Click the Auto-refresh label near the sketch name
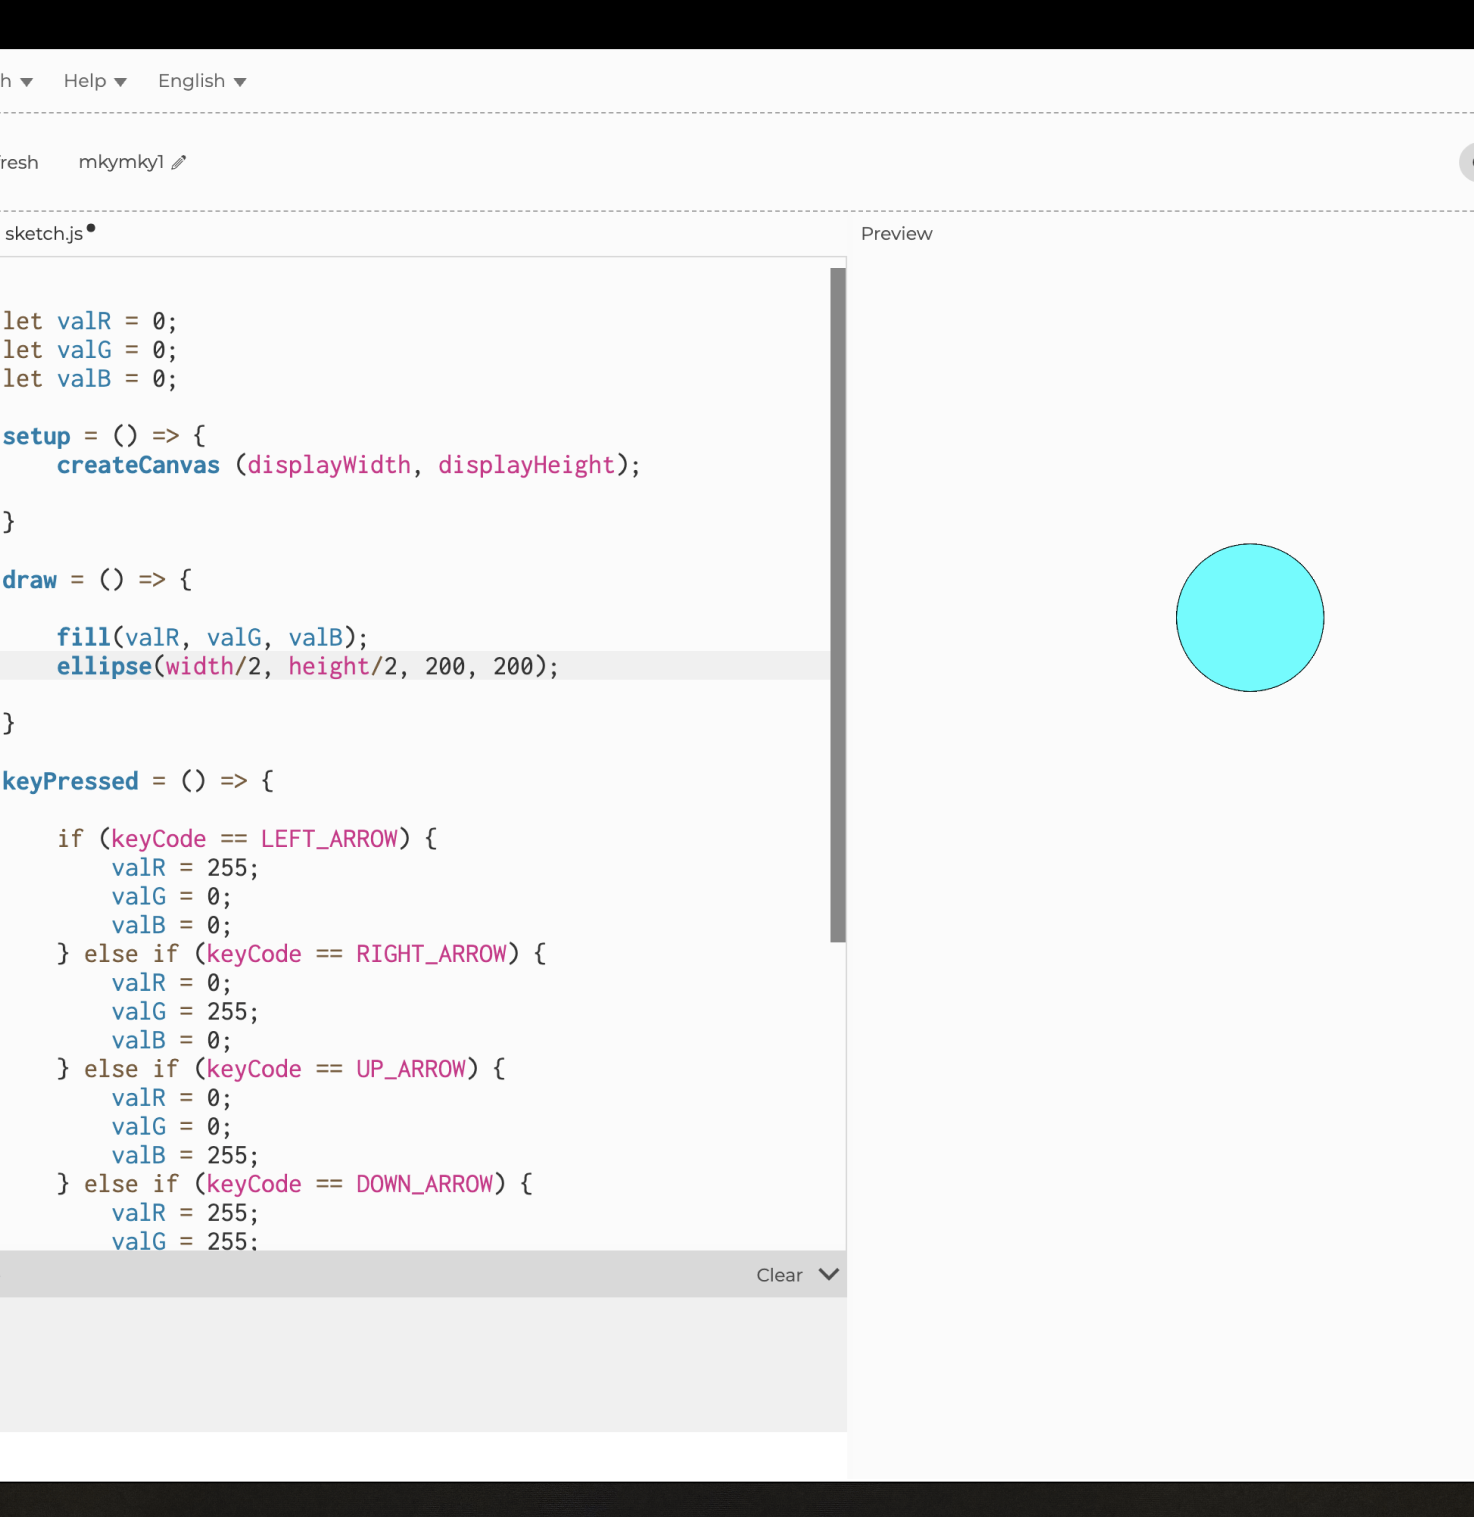The image size is (1474, 1517). coord(19,162)
